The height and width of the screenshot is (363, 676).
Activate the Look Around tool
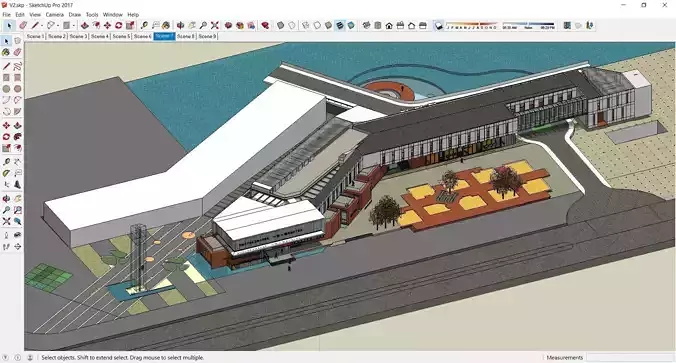(17, 235)
